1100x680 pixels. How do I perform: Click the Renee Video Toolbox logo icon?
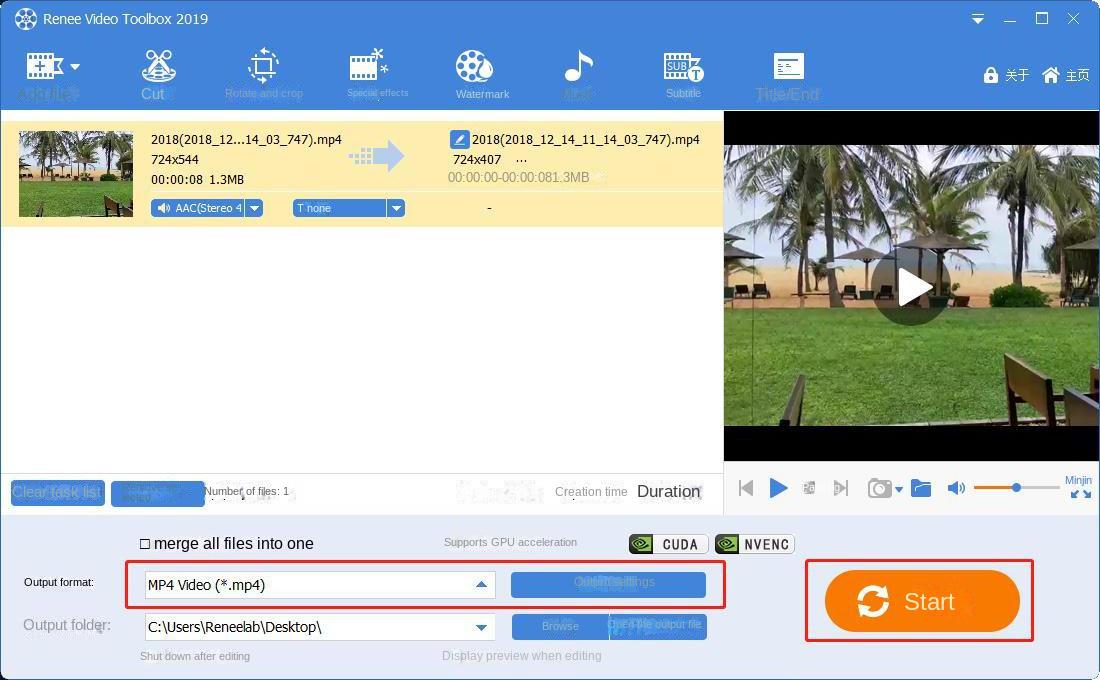coord(26,19)
